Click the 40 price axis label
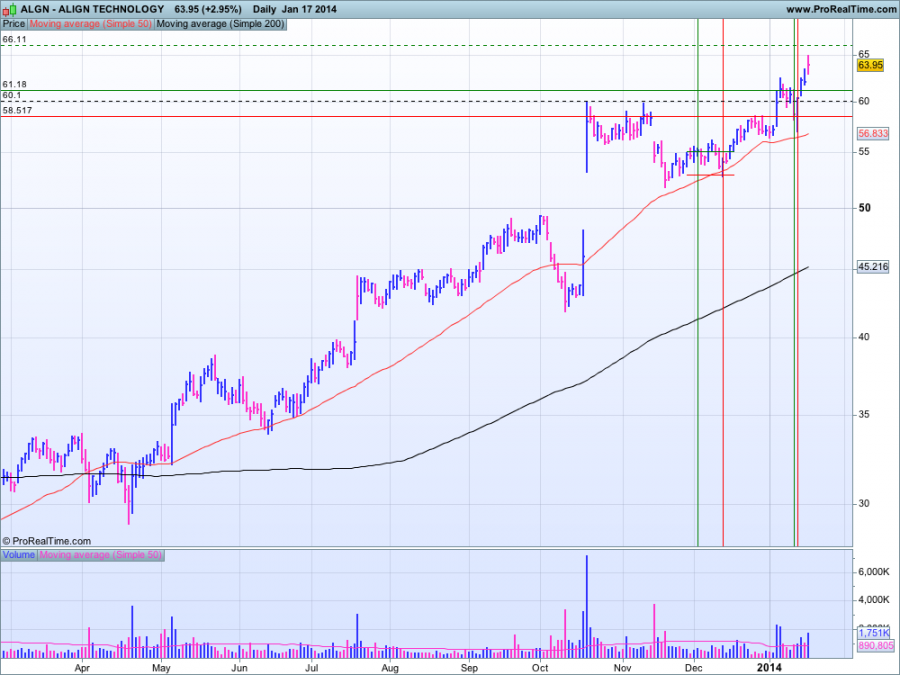The height and width of the screenshot is (675, 900). point(864,337)
